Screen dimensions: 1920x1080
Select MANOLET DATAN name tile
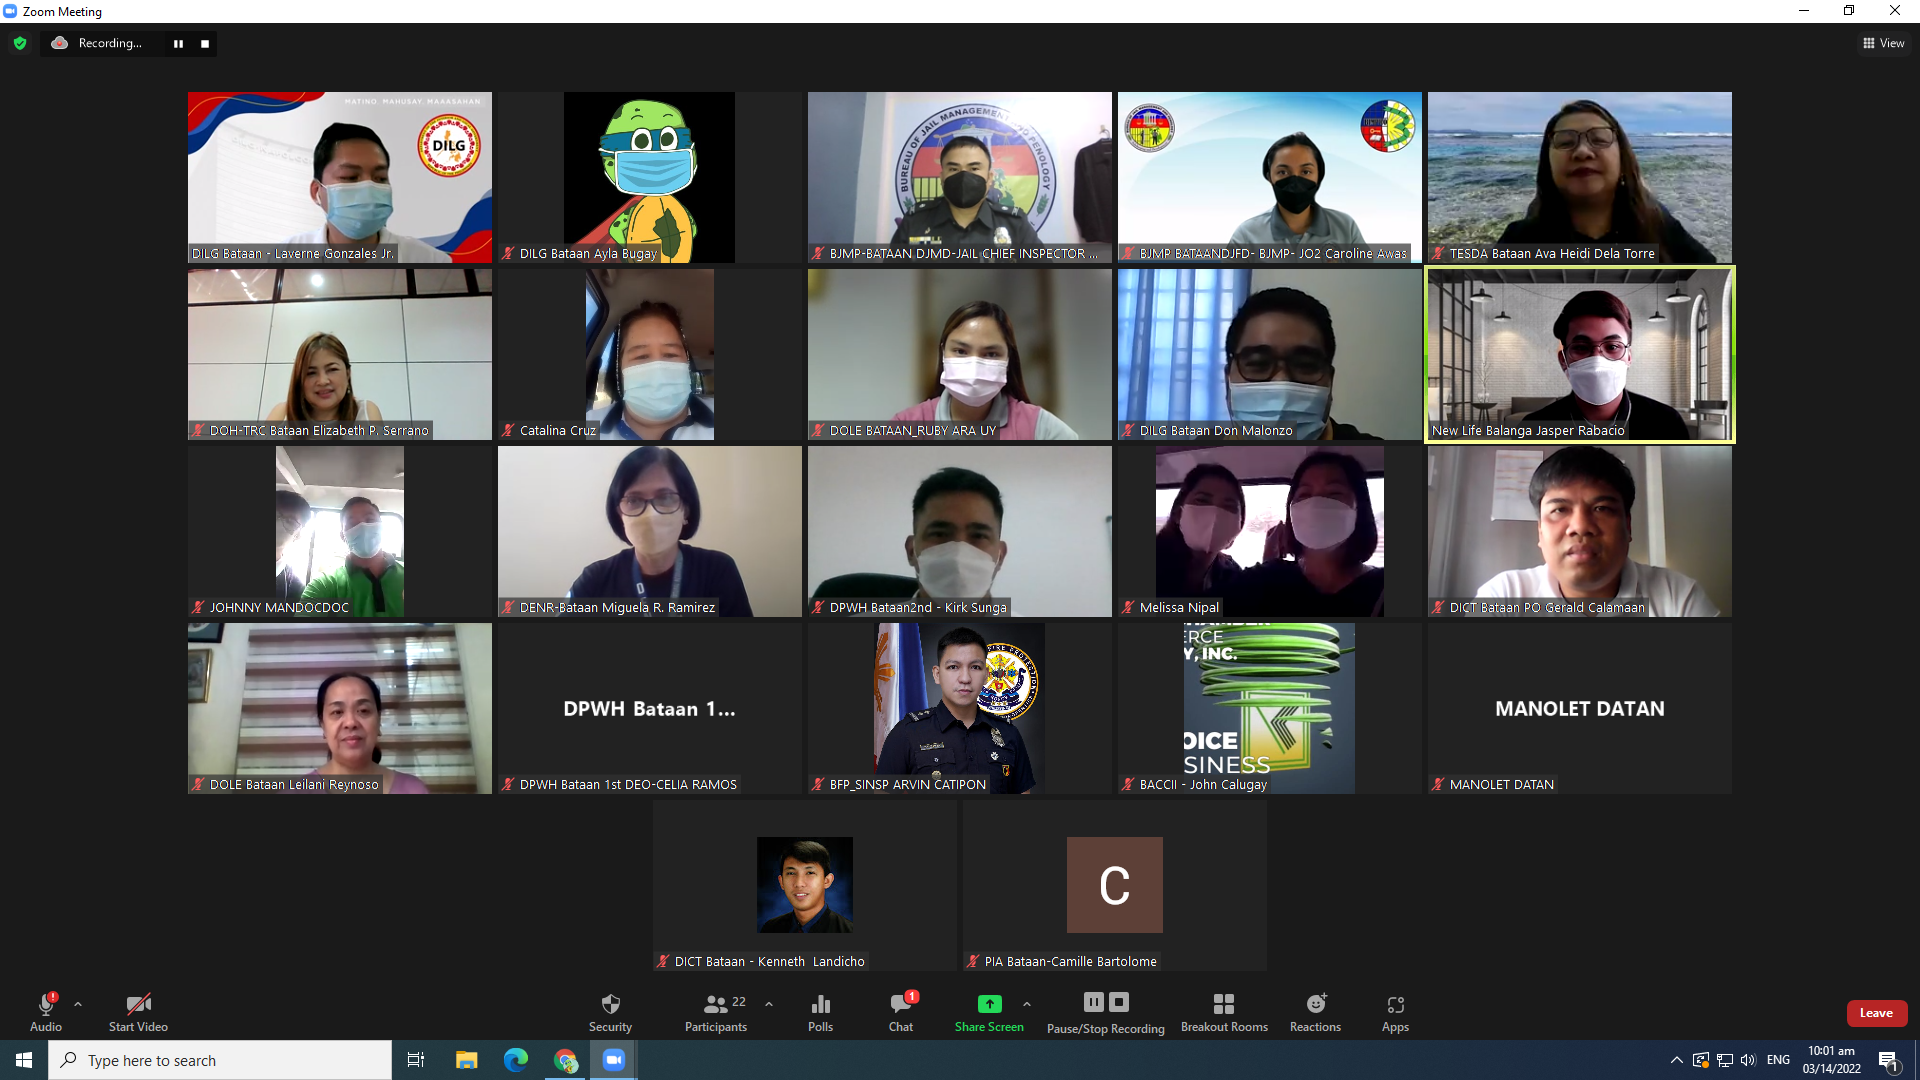coord(1580,709)
